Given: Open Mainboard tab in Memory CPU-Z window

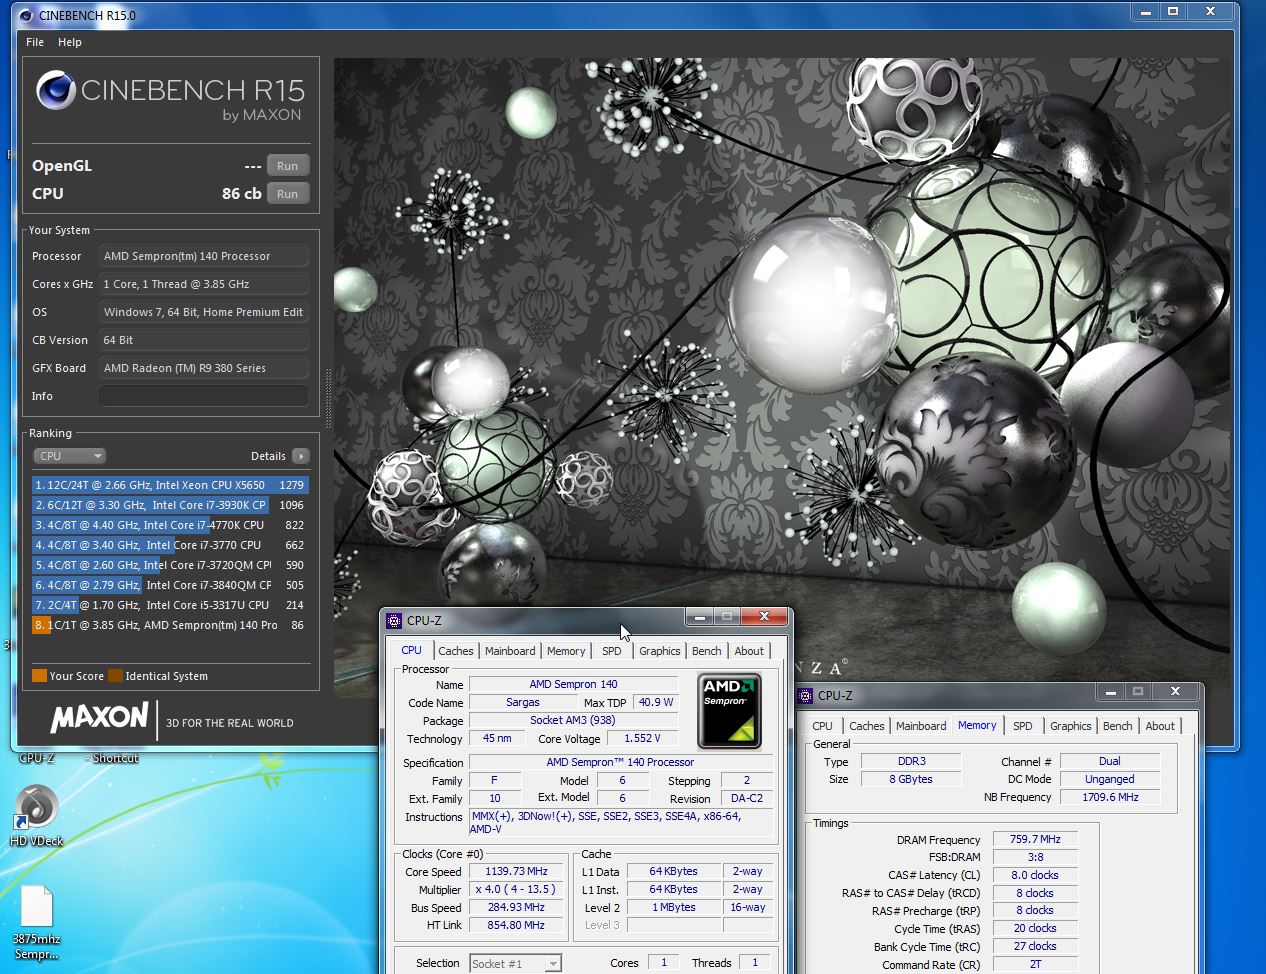Looking at the screenshot, I should click(x=921, y=726).
